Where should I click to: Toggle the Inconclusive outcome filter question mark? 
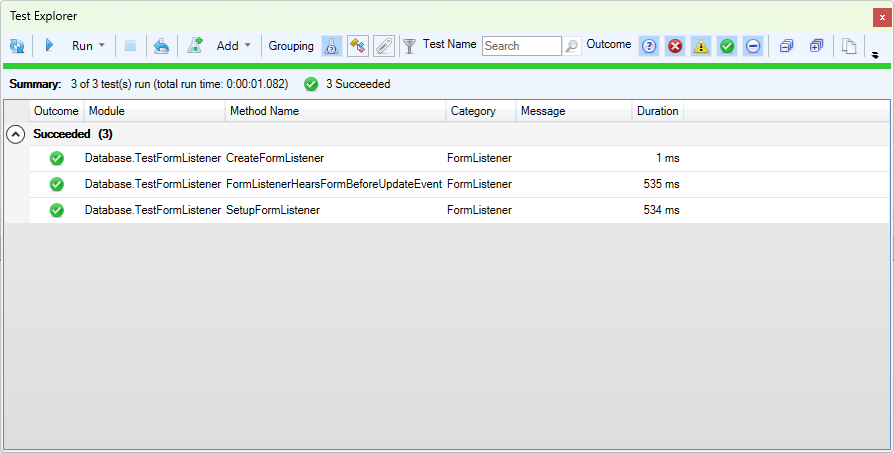tap(649, 46)
